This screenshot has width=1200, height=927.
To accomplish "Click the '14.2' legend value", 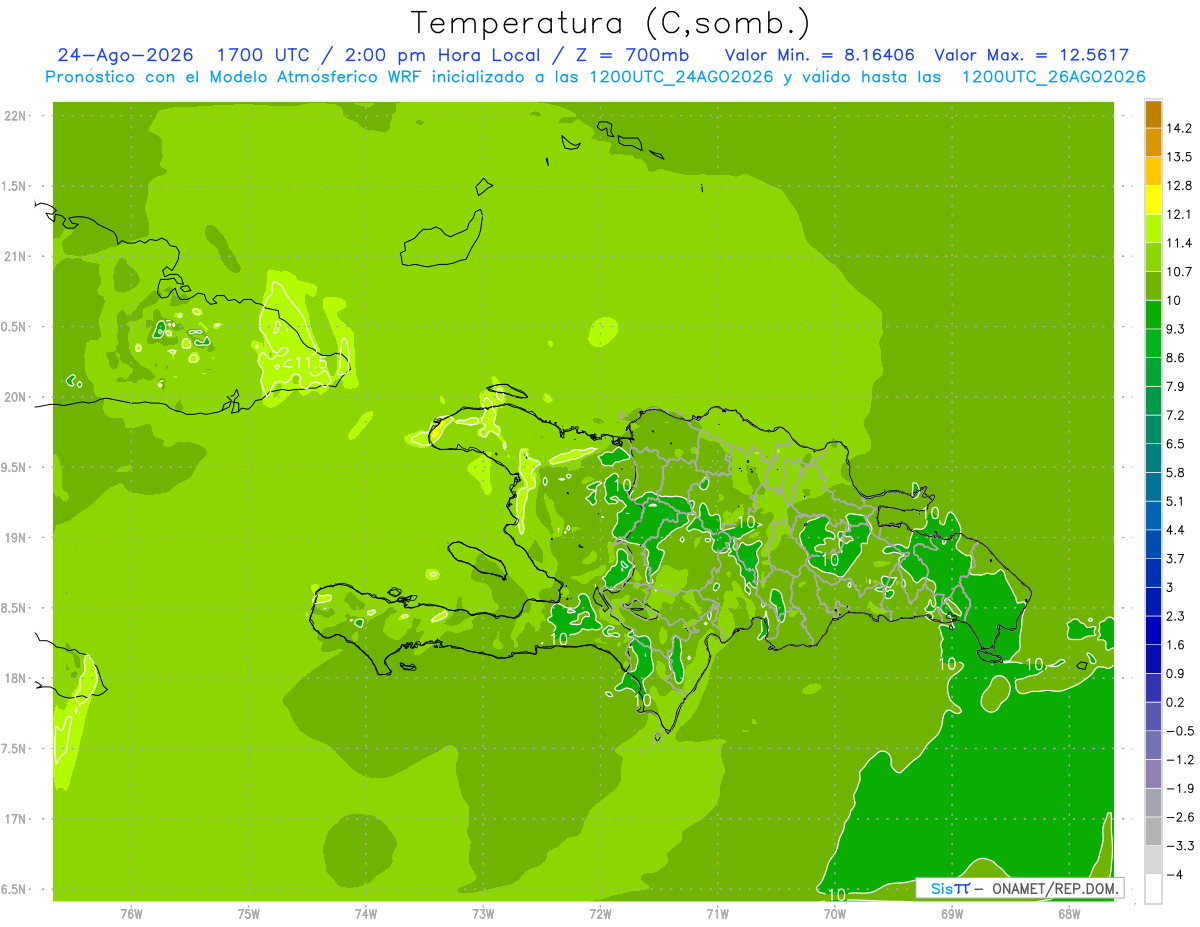I will [x=1179, y=128].
